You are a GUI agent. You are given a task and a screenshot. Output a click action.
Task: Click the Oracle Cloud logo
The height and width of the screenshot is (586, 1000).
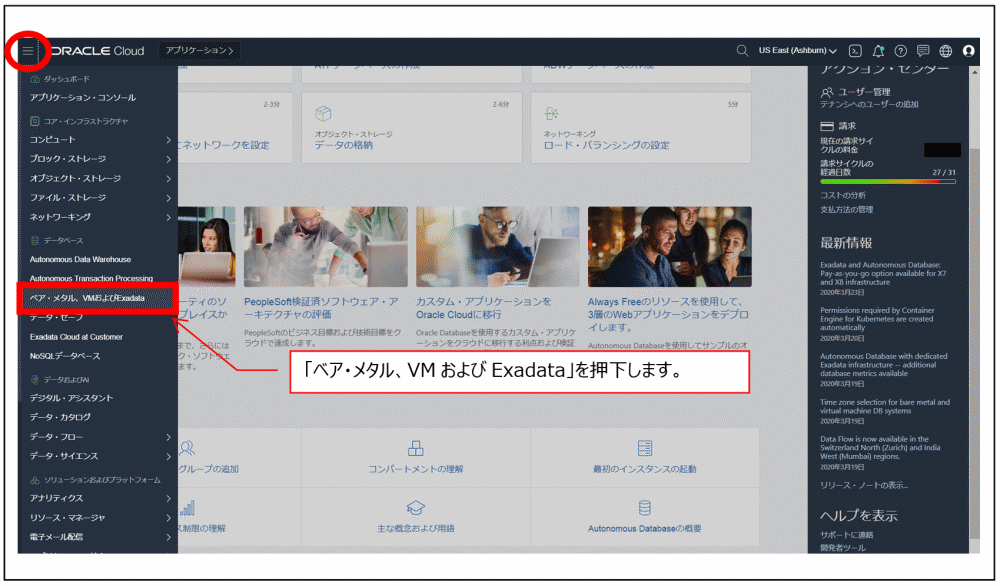click(x=97, y=51)
